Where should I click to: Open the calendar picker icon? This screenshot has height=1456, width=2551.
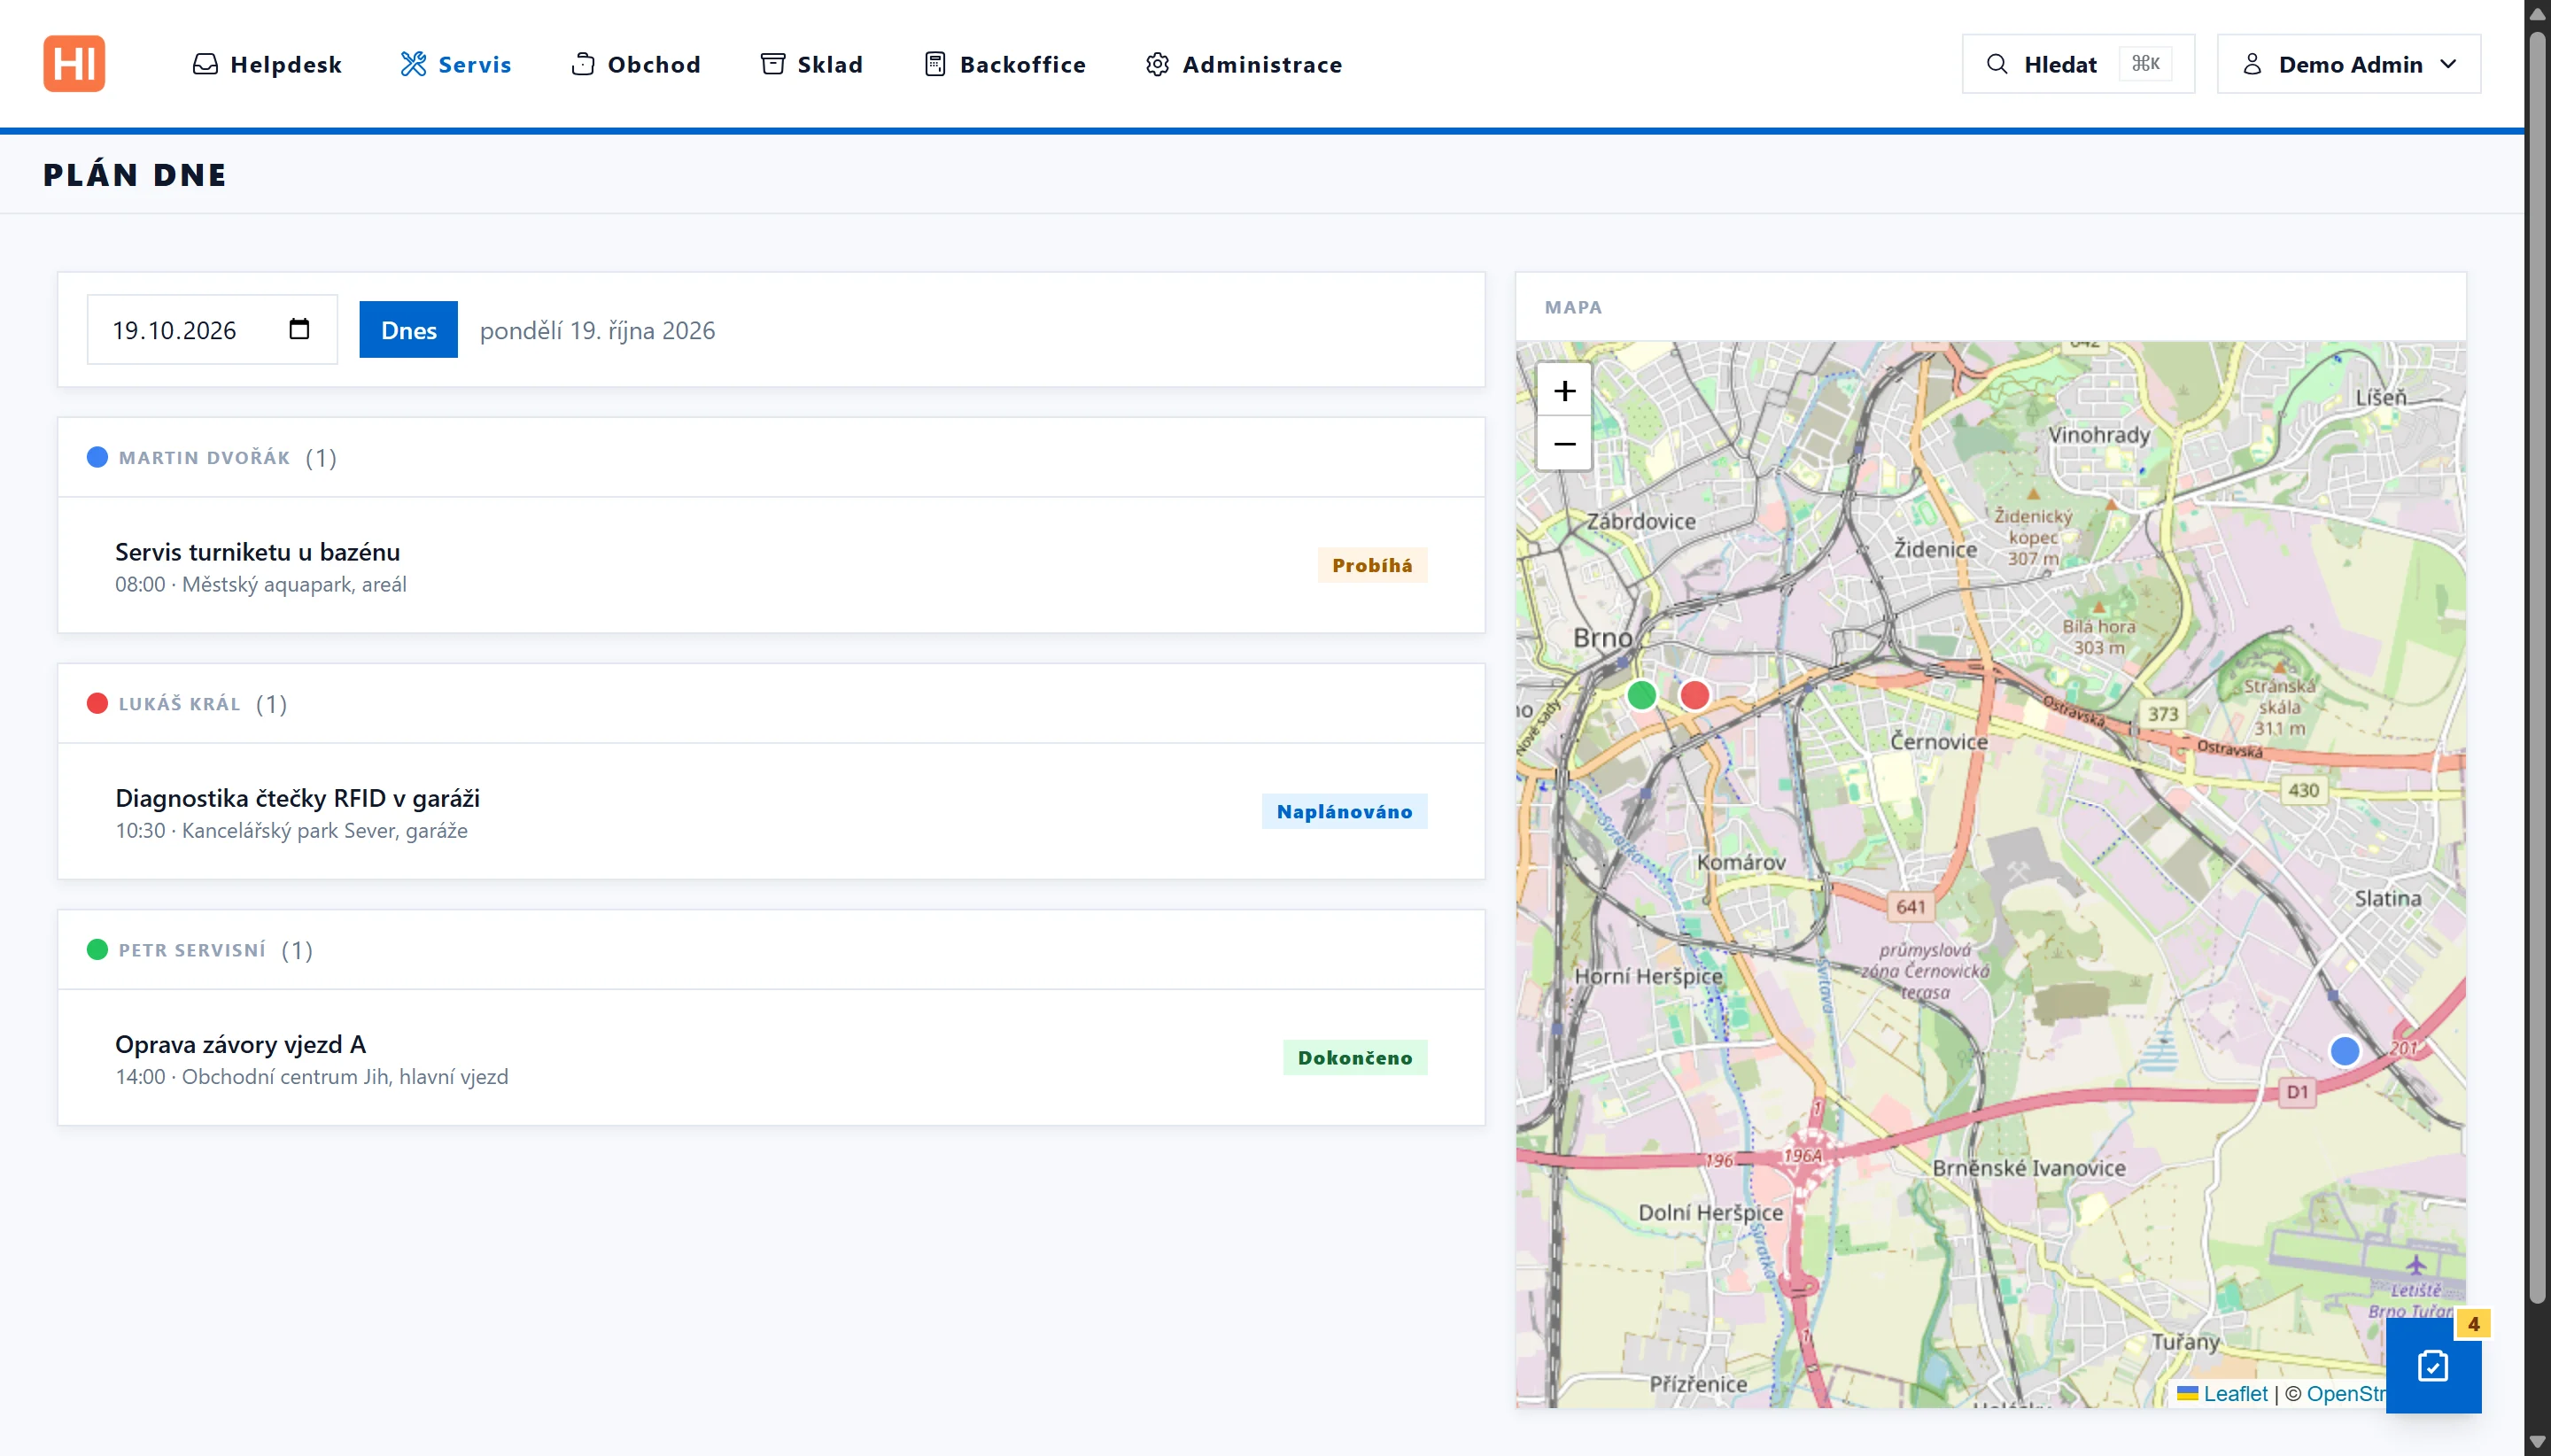299,329
